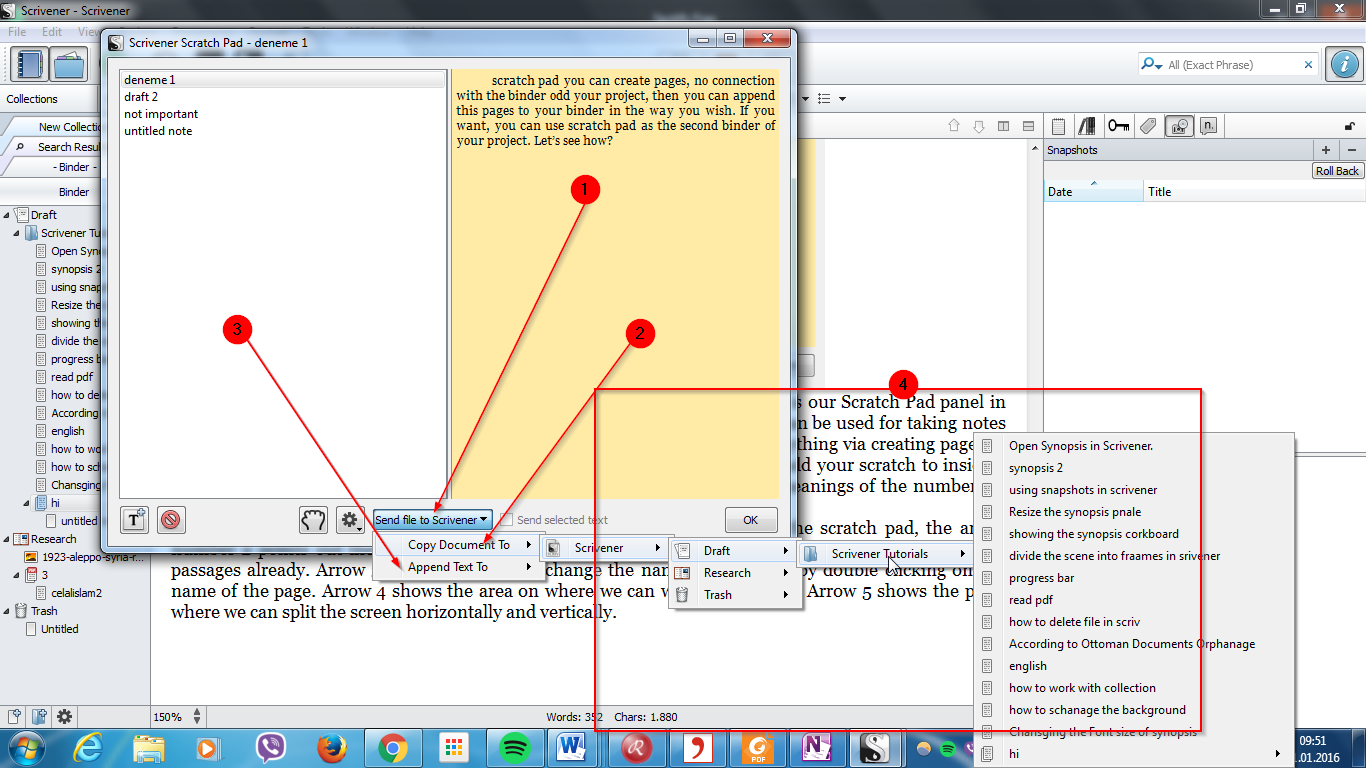Screen dimensions: 1366x768
Task: Create a new note with the T+ icon
Action: click(134, 520)
